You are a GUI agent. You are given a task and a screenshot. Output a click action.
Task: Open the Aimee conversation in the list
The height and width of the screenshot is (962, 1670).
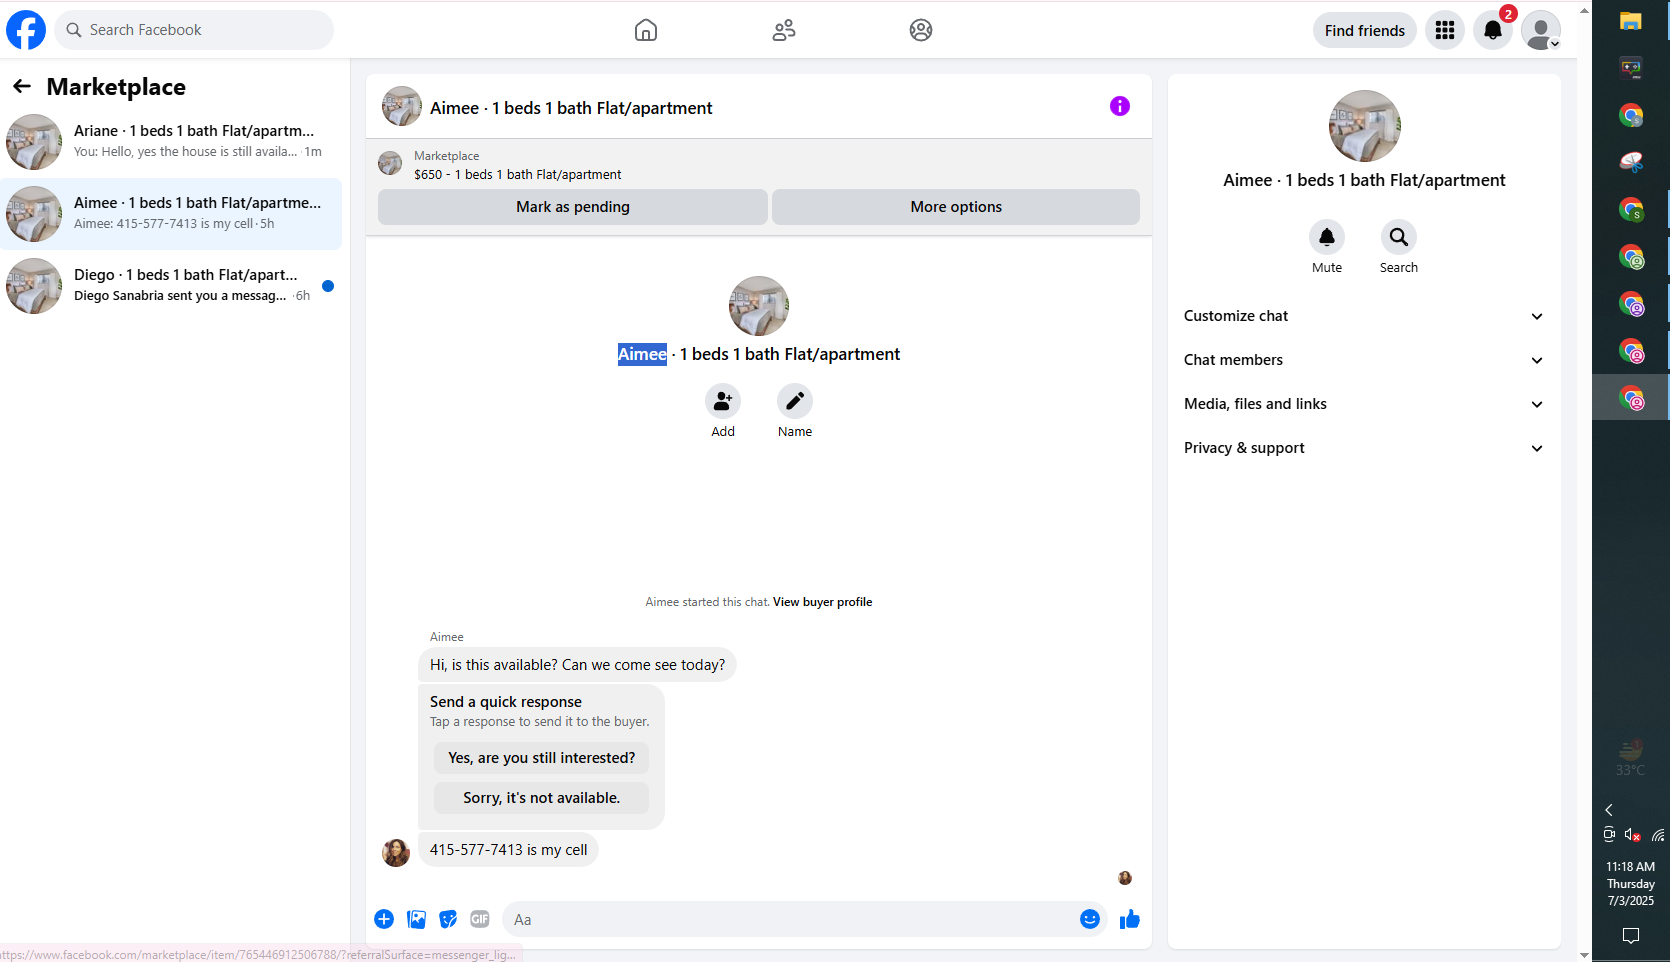pyautogui.click(x=171, y=214)
